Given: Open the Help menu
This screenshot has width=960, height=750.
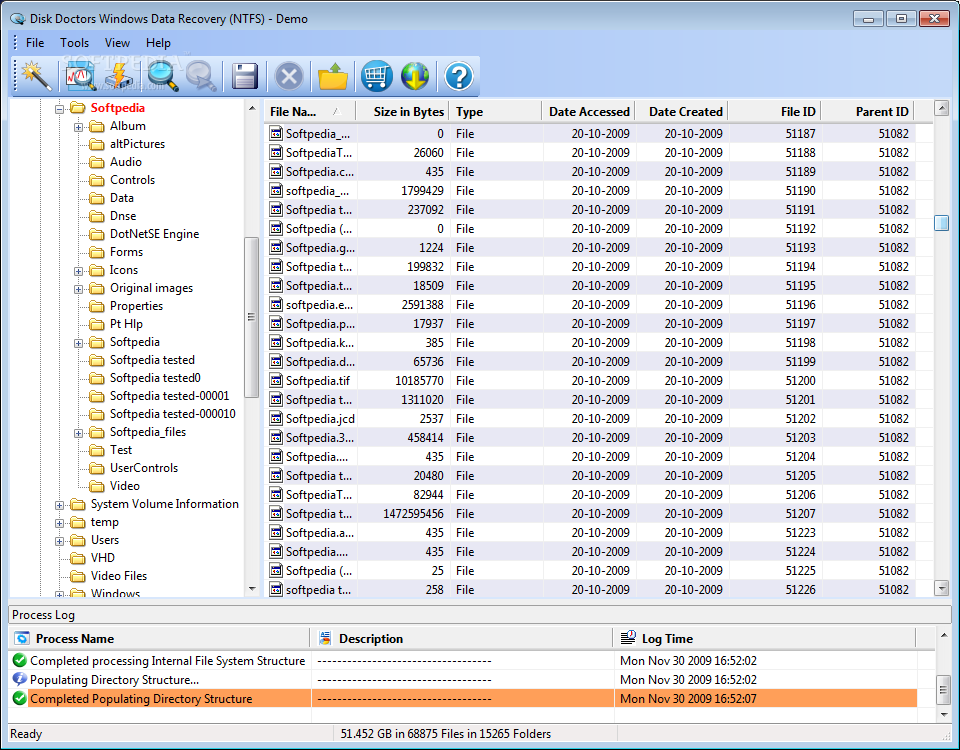Looking at the screenshot, I should pyautogui.click(x=158, y=43).
